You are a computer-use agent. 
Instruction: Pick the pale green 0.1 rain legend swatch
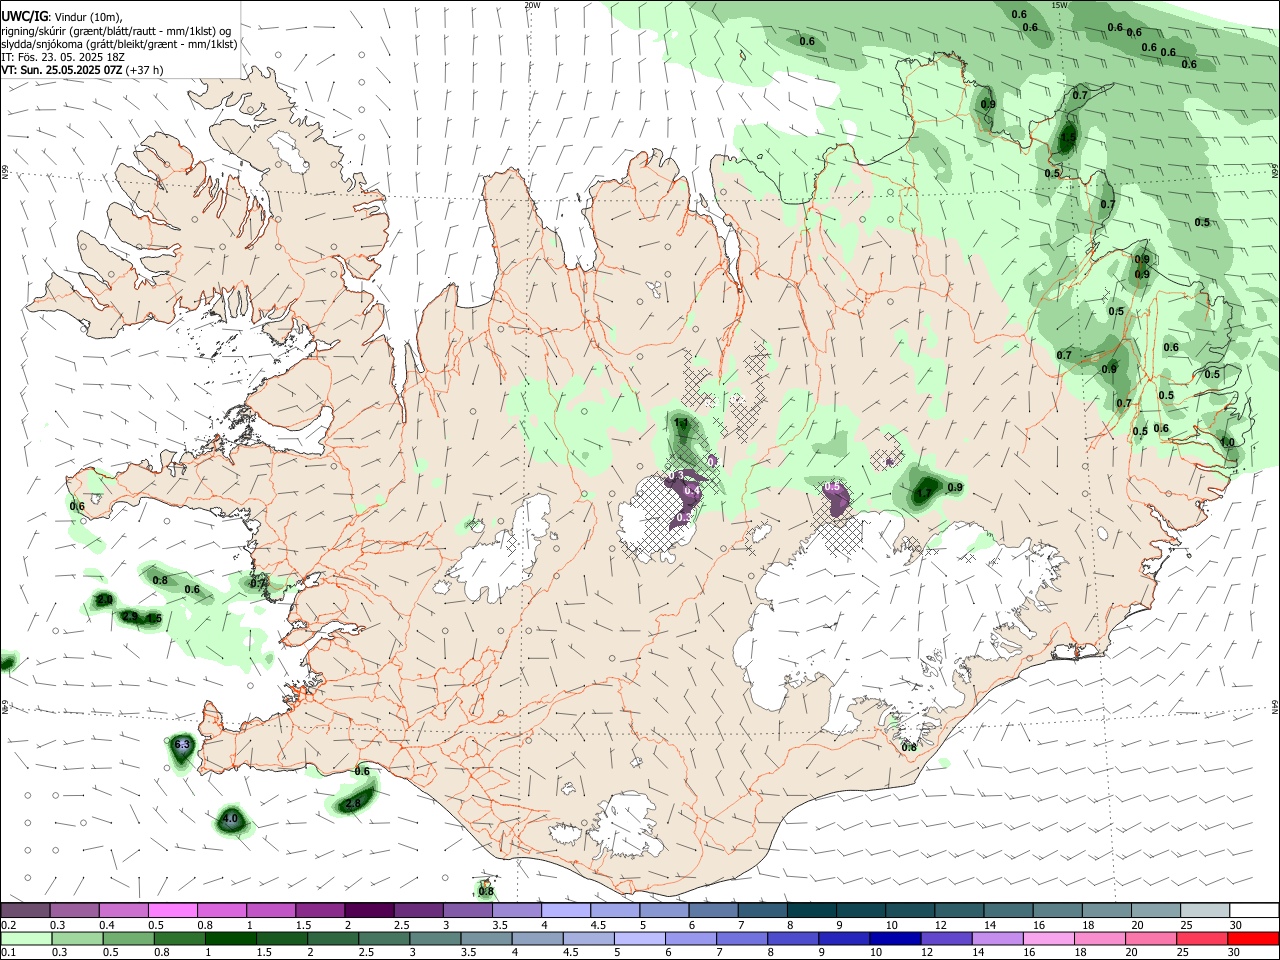pos(26,938)
